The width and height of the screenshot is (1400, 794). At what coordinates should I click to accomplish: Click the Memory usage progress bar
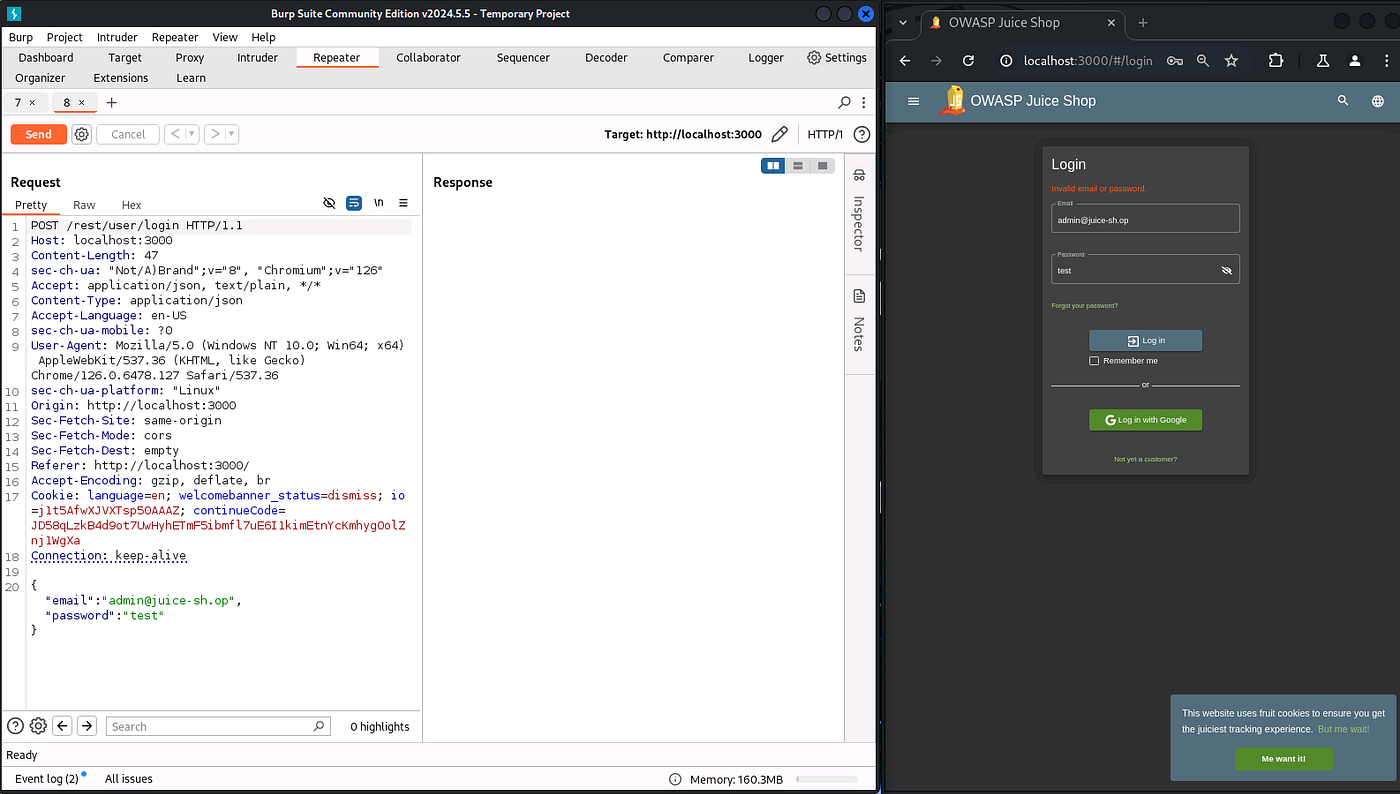pyautogui.click(x=827, y=779)
